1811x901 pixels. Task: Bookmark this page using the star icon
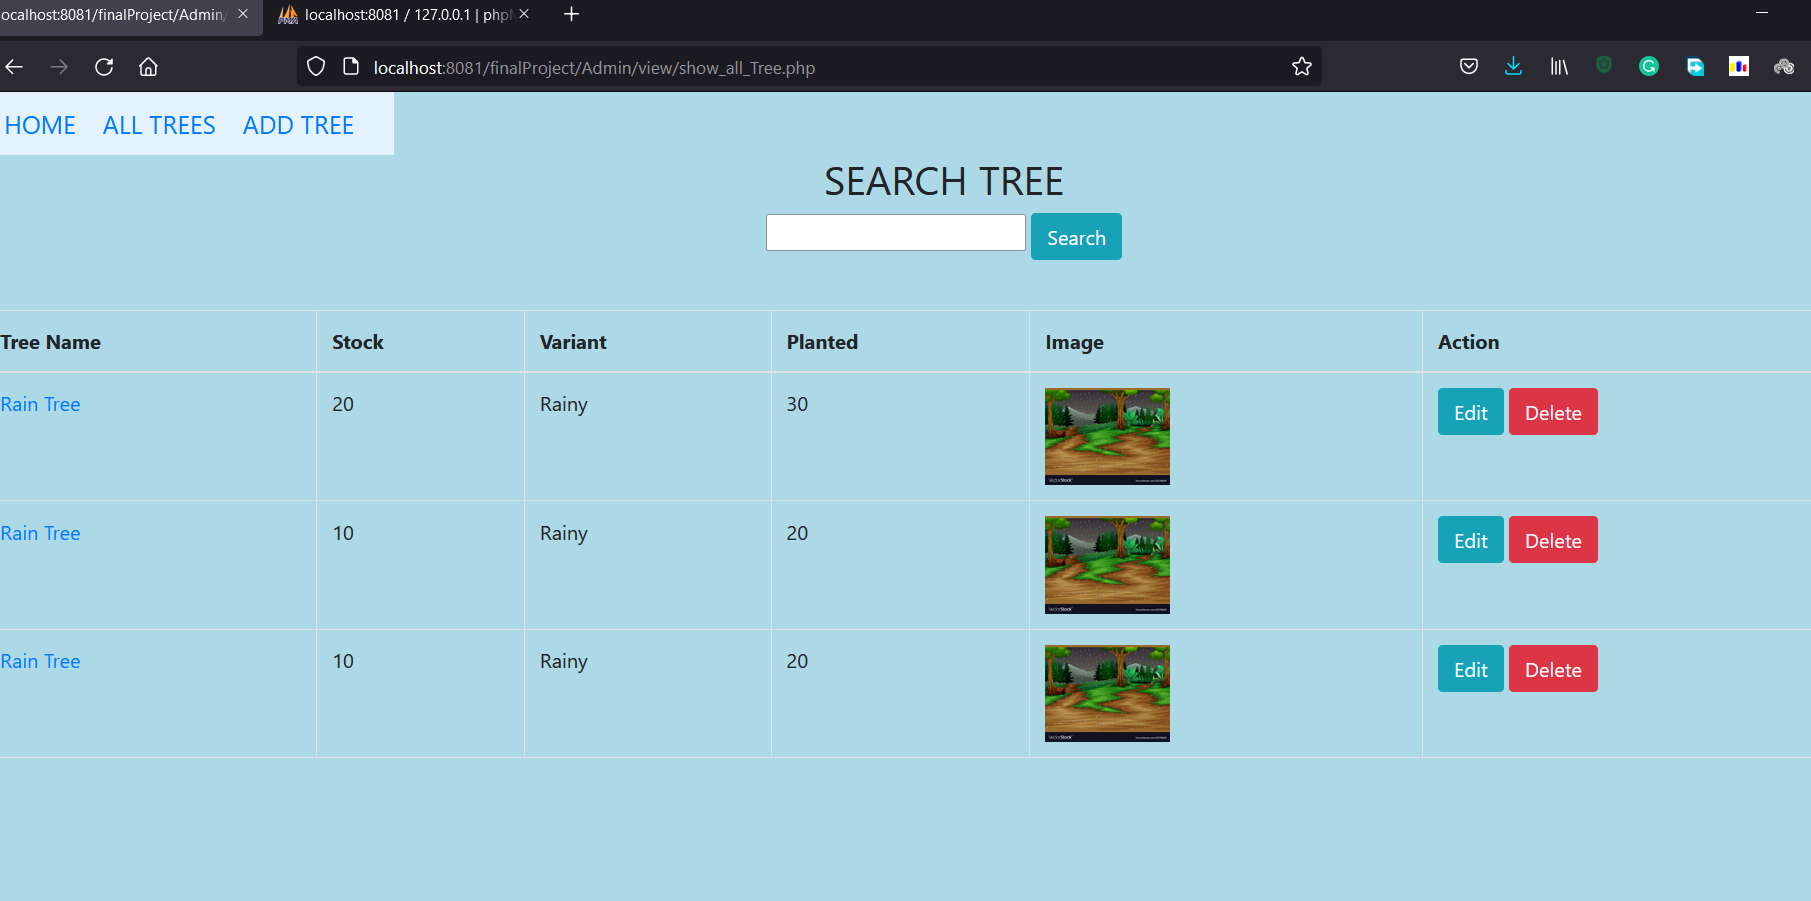tap(1301, 66)
